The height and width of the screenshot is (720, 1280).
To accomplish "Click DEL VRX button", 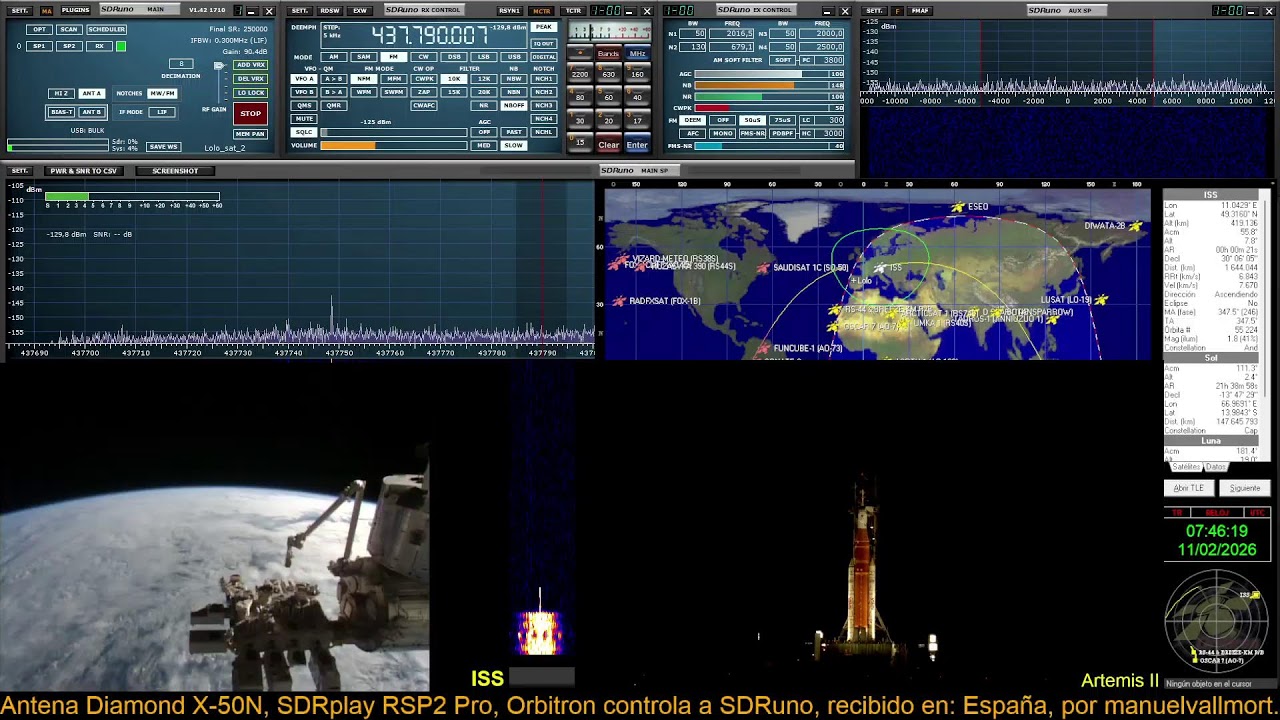I will coord(250,79).
